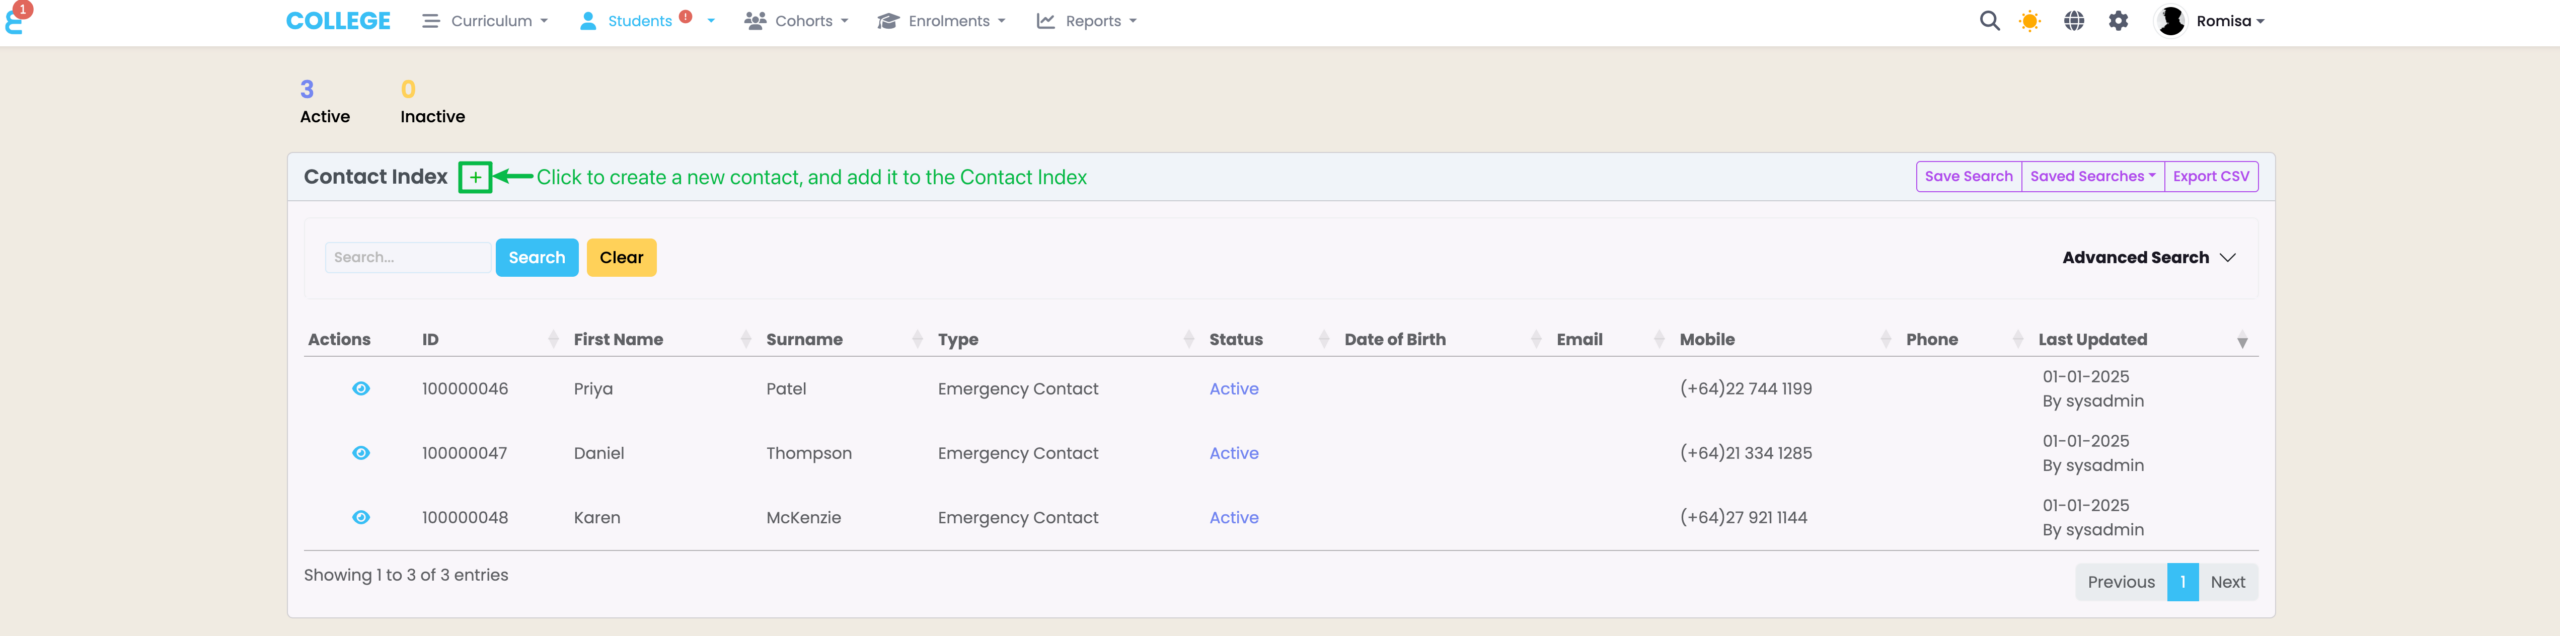Click the blue Search button
This screenshot has width=2560, height=636.
pos(537,258)
